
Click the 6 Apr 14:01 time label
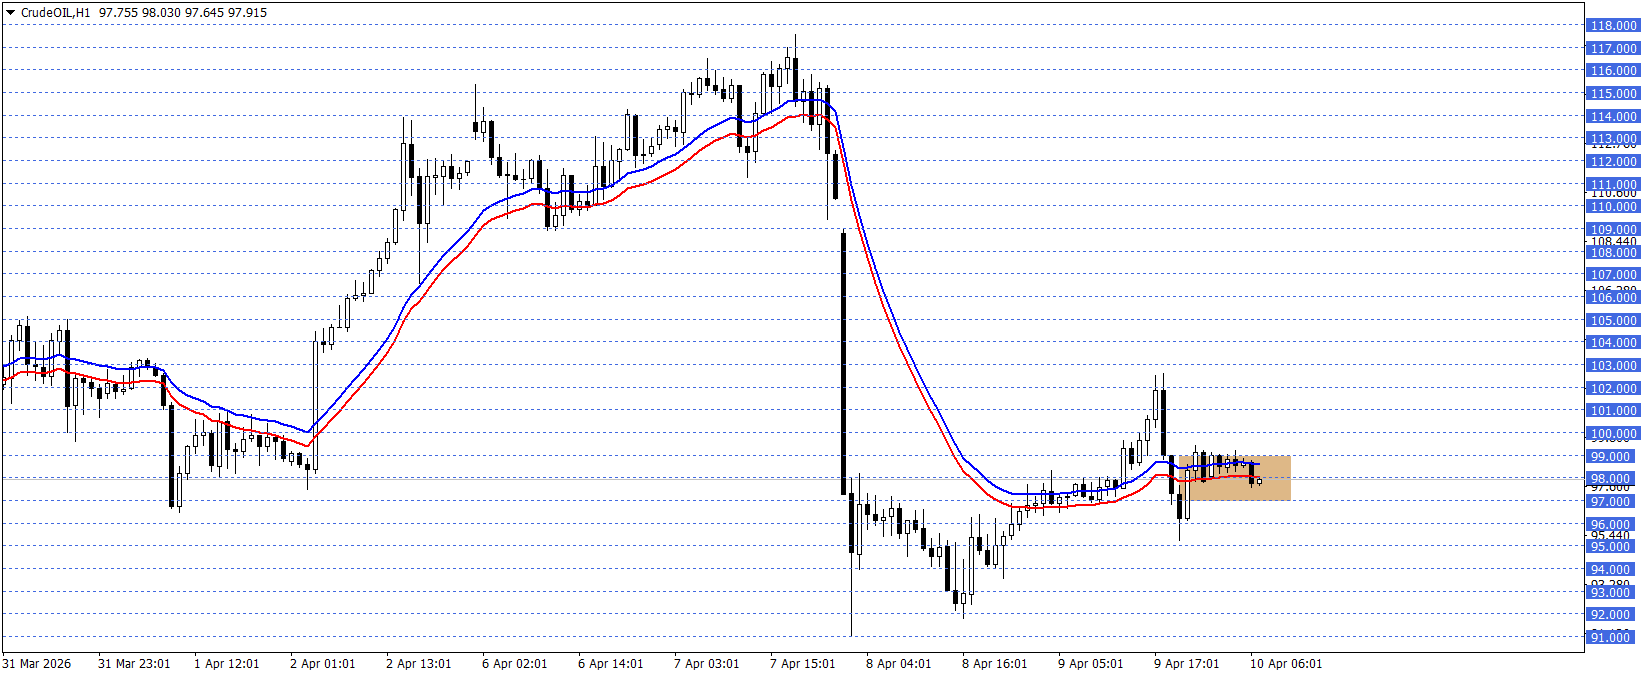(610, 663)
